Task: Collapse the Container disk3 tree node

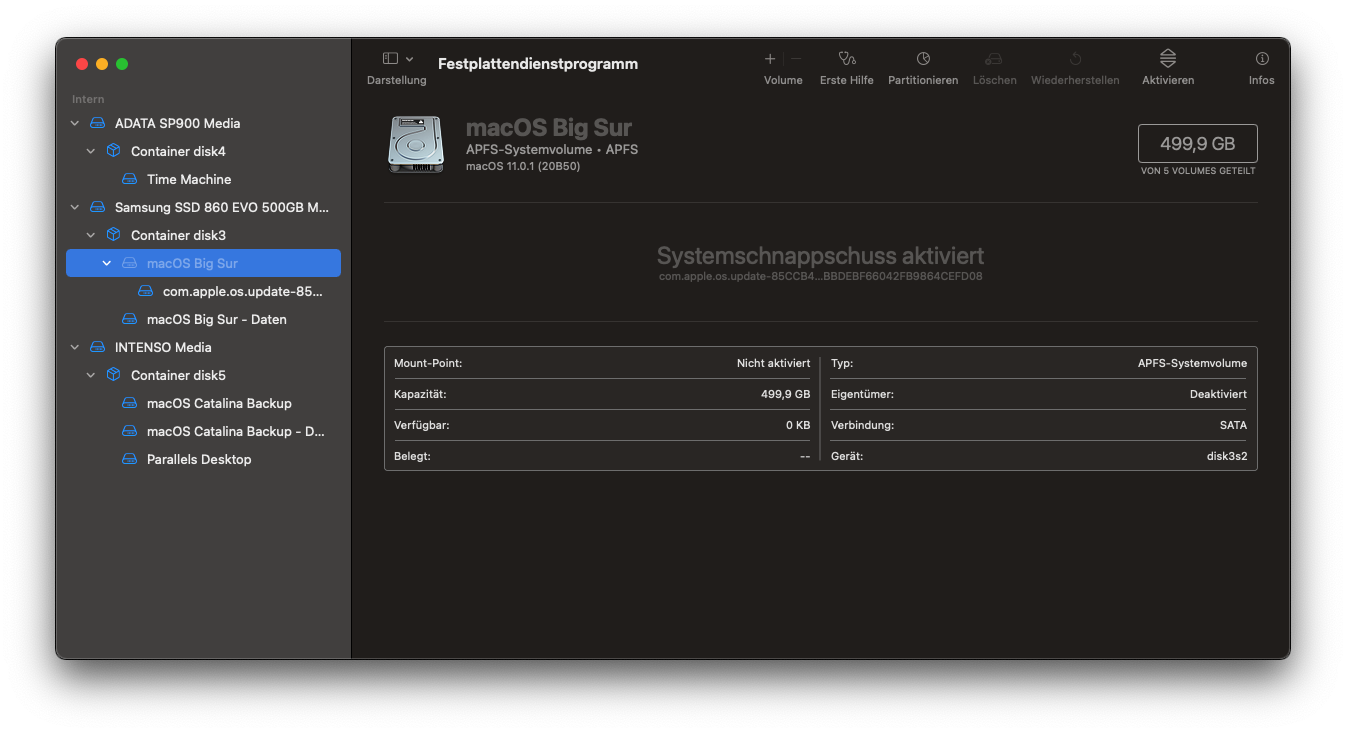Action: click(x=91, y=235)
